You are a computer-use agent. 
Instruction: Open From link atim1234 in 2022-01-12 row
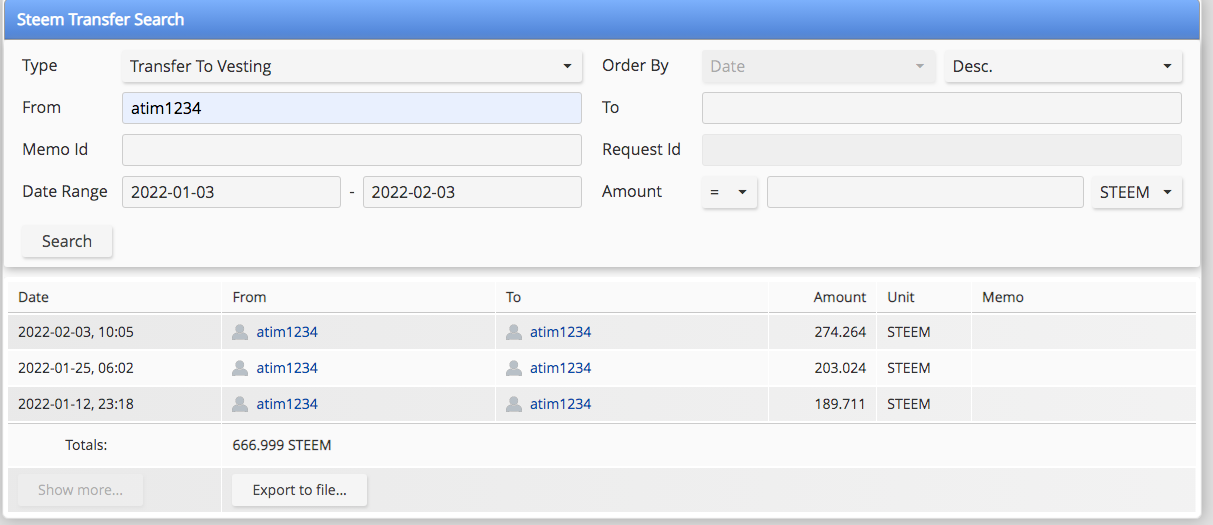point(287,404)
